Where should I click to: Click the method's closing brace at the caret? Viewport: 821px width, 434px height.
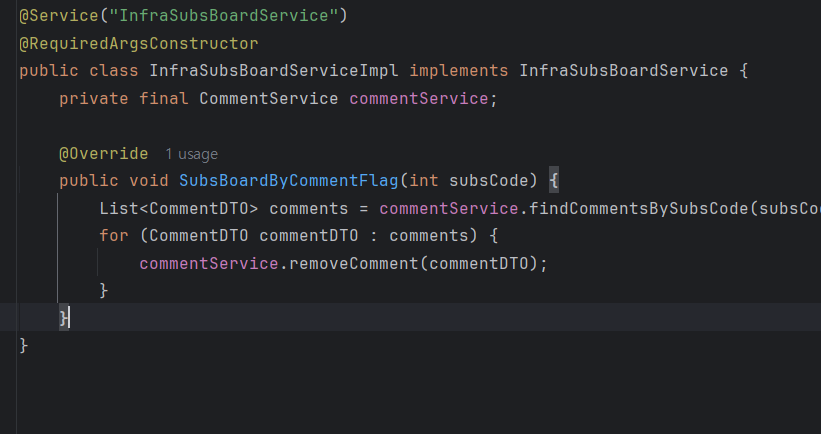tap(63, 318)
